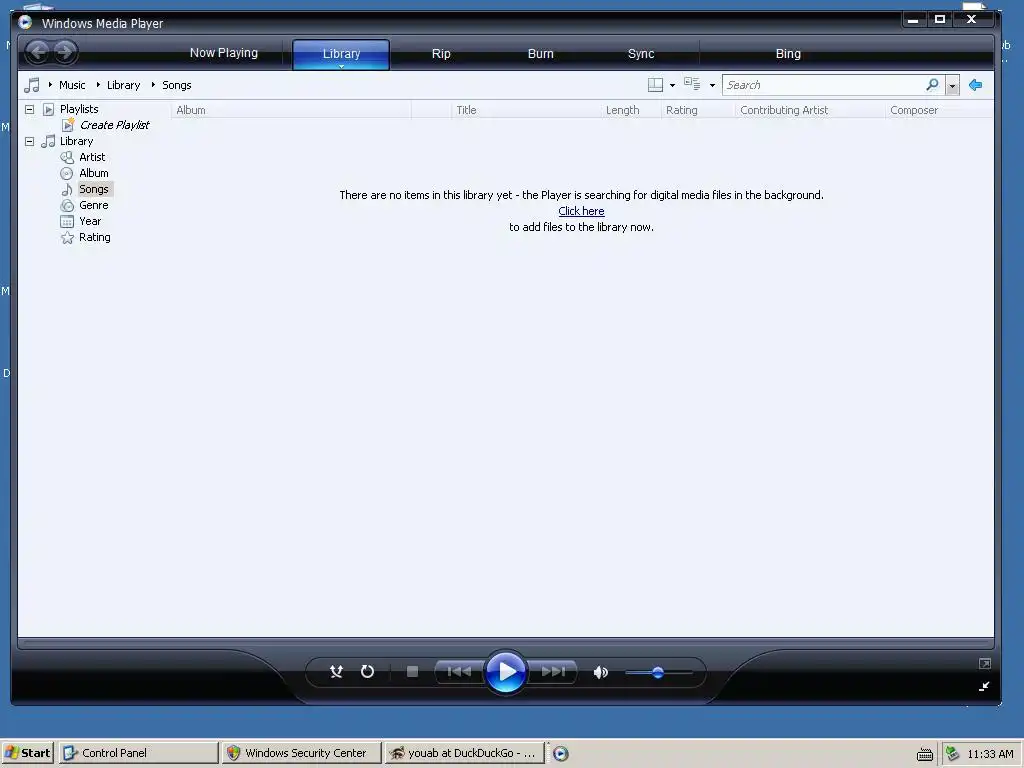Open the Start menu
The image size is (1024, 768).
pyautogui.click(x=27, y=753)
